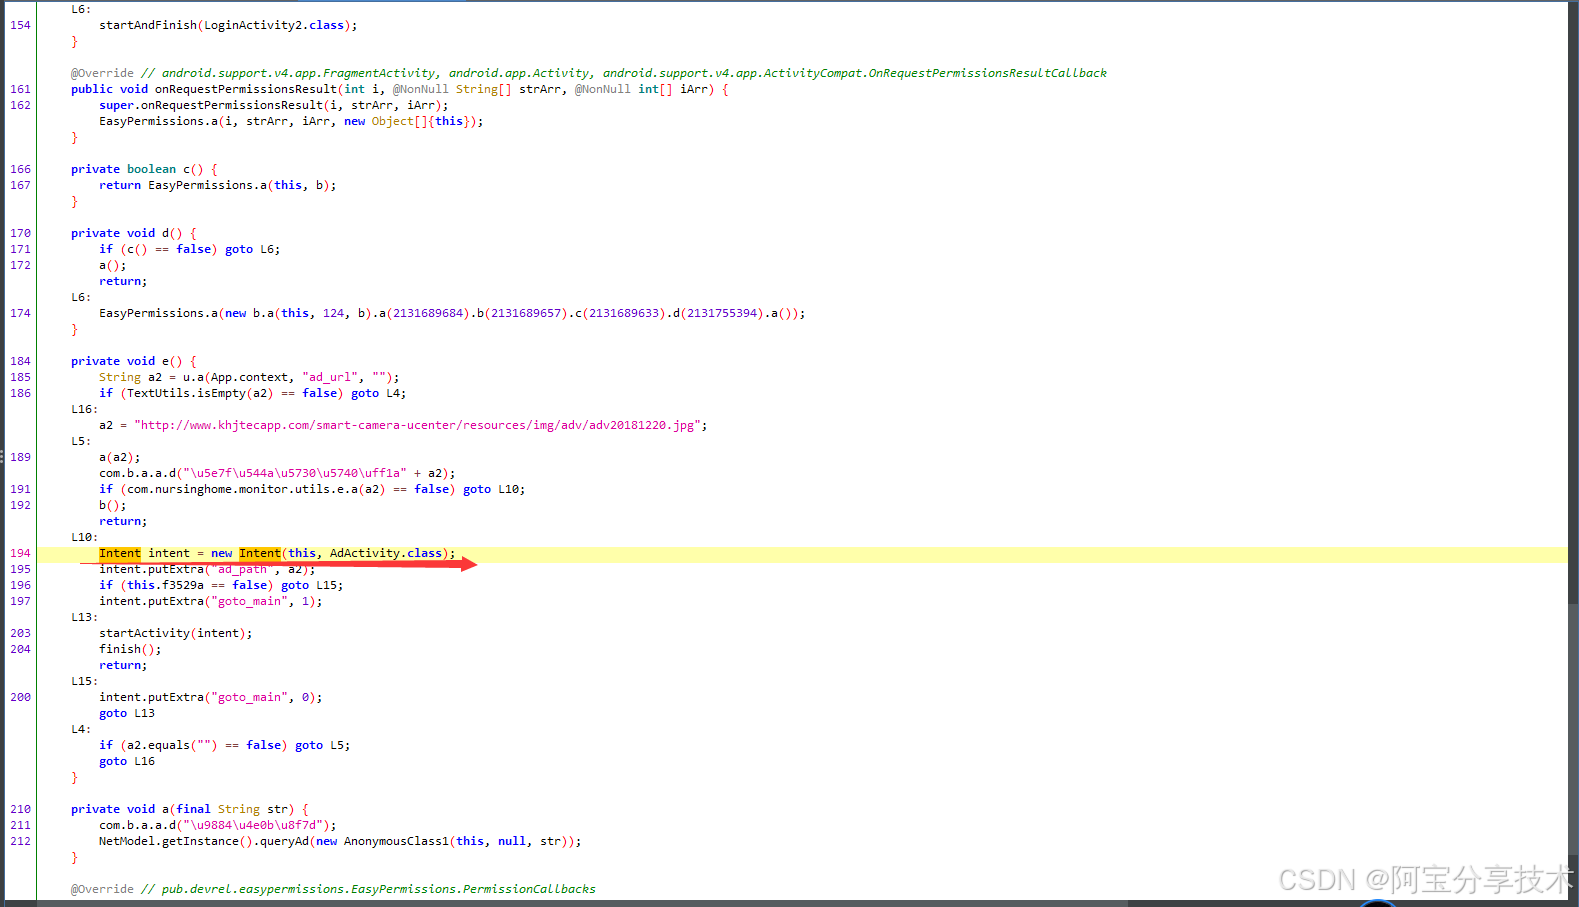The height and width of the screenshot is (907, 1579).
Task: Click the a(a2); call on line 189
Action: (120, 457)
